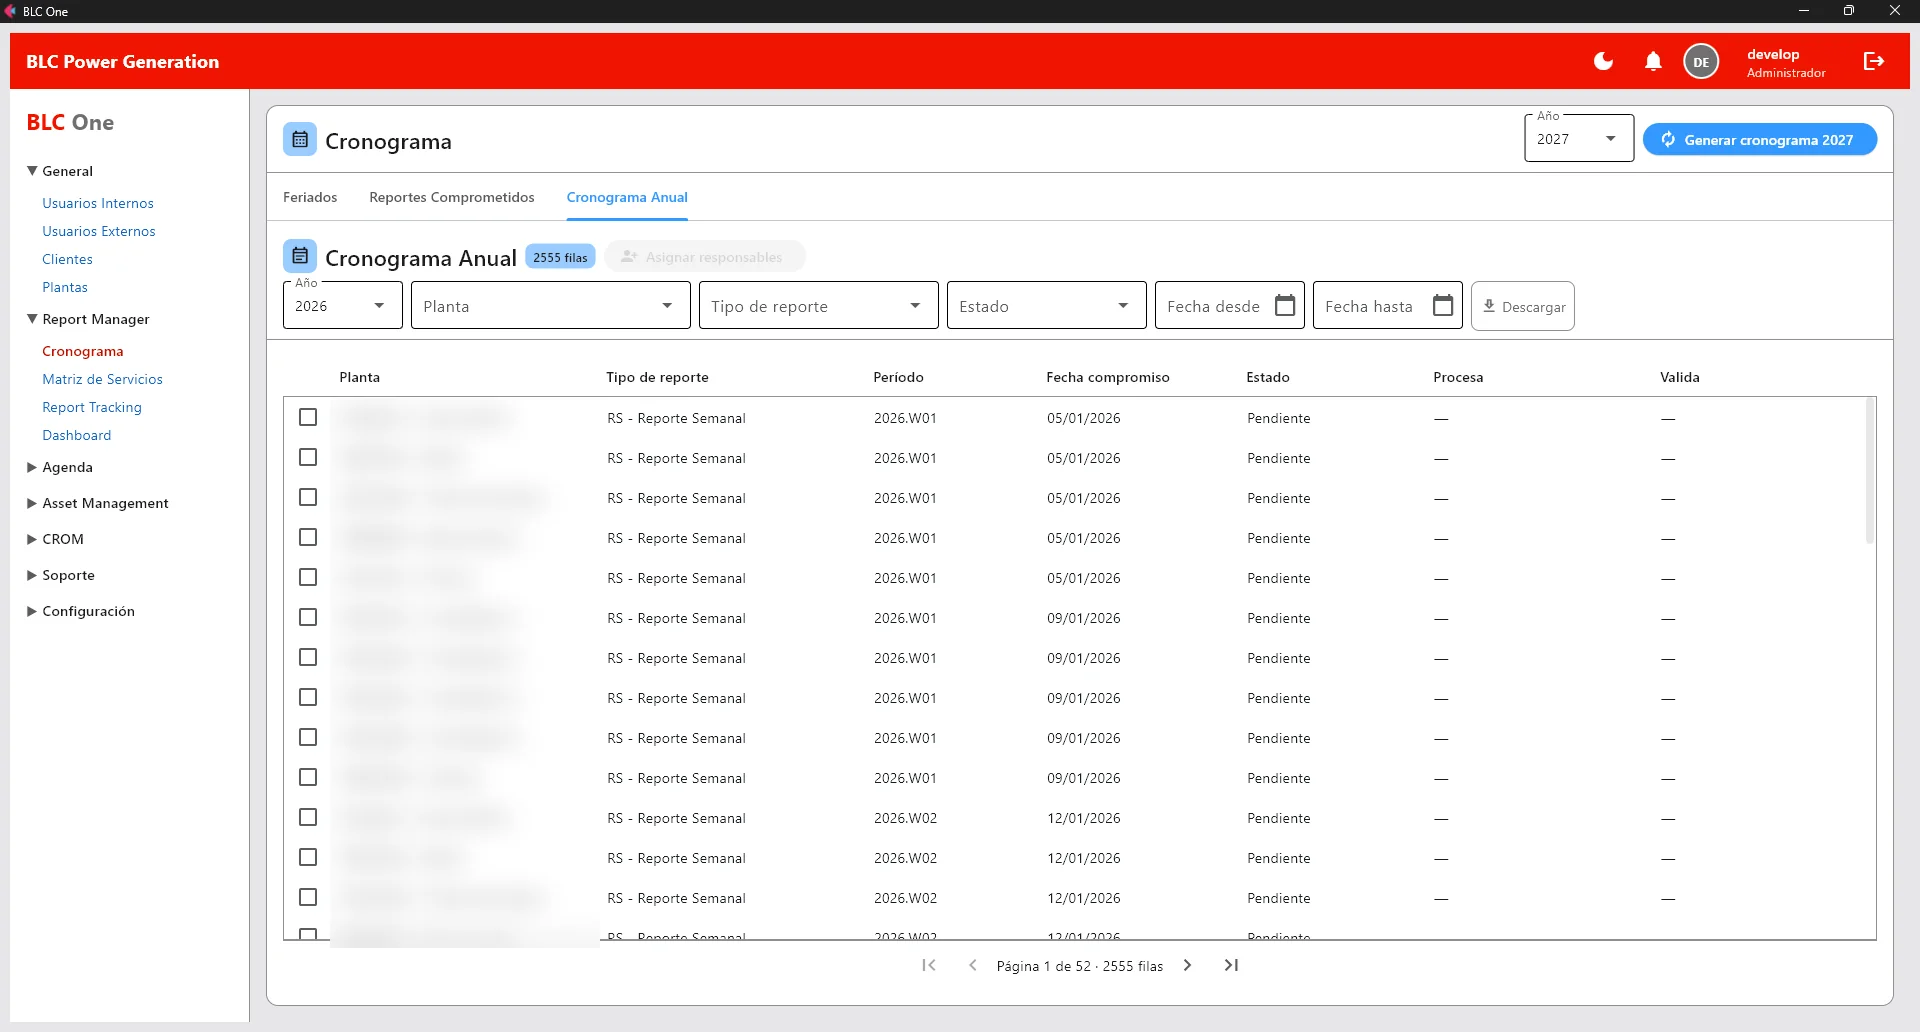Jump to last page arrow

pyautogui.click(x=1231, y=965)
